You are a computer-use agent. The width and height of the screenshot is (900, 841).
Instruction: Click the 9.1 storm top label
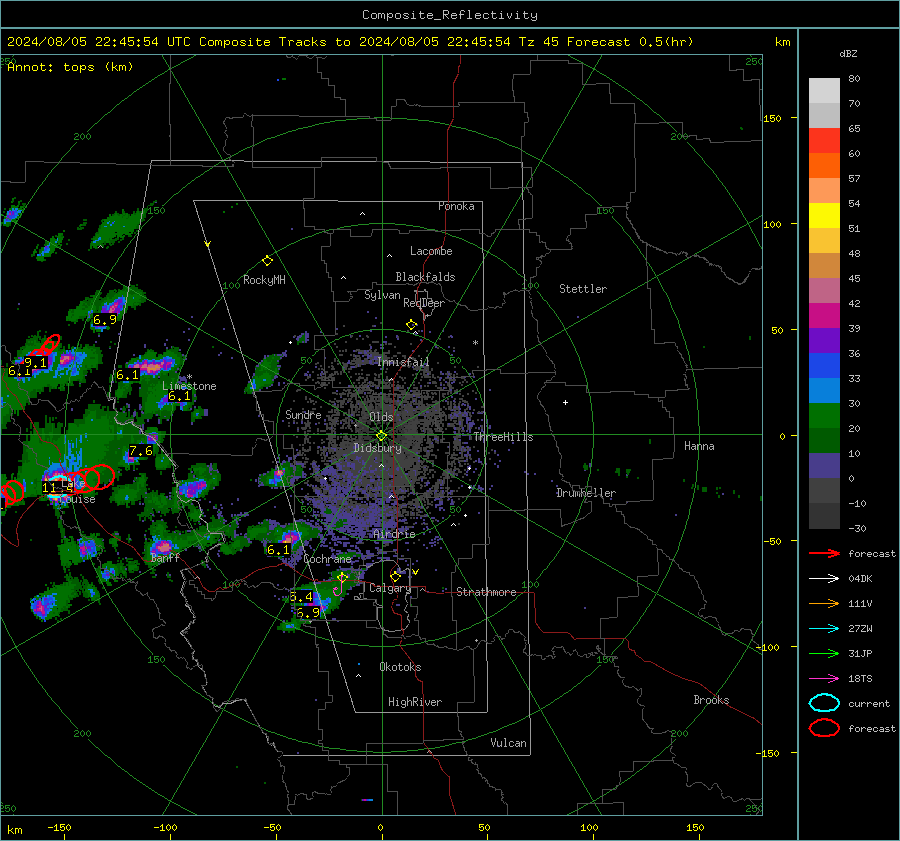36,363
